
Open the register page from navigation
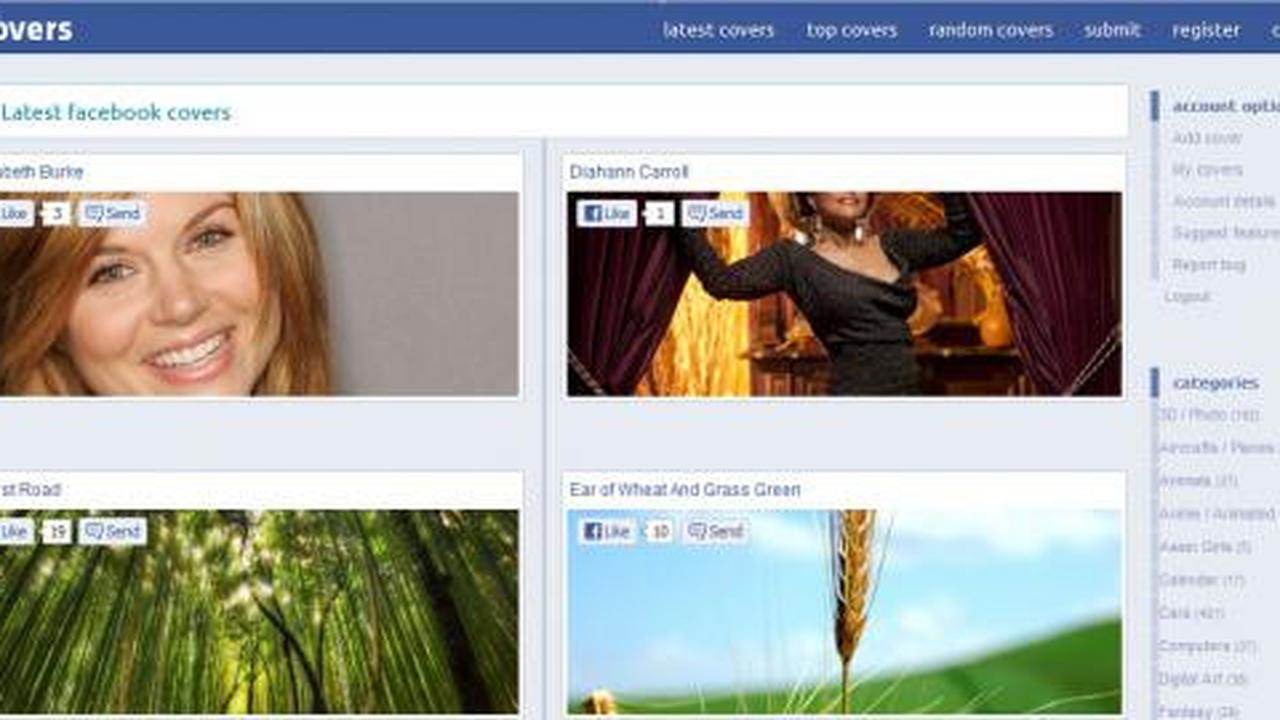click(x=1206, y=30)
